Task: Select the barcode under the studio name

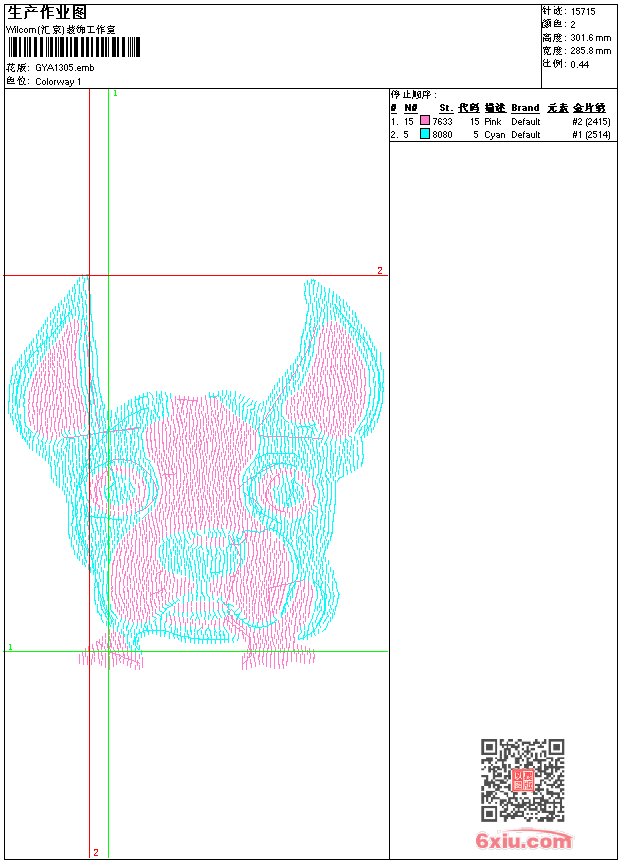Action: click(74, 47)
